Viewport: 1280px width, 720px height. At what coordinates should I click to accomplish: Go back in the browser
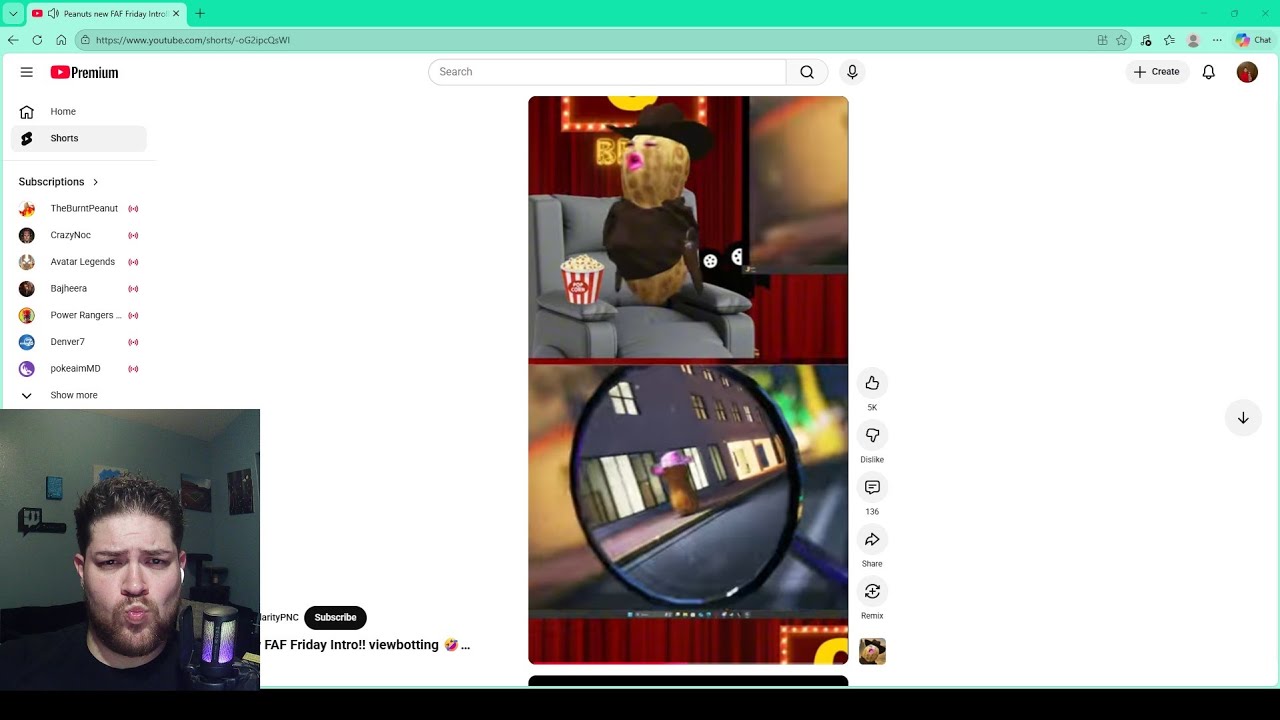[13, 40]
